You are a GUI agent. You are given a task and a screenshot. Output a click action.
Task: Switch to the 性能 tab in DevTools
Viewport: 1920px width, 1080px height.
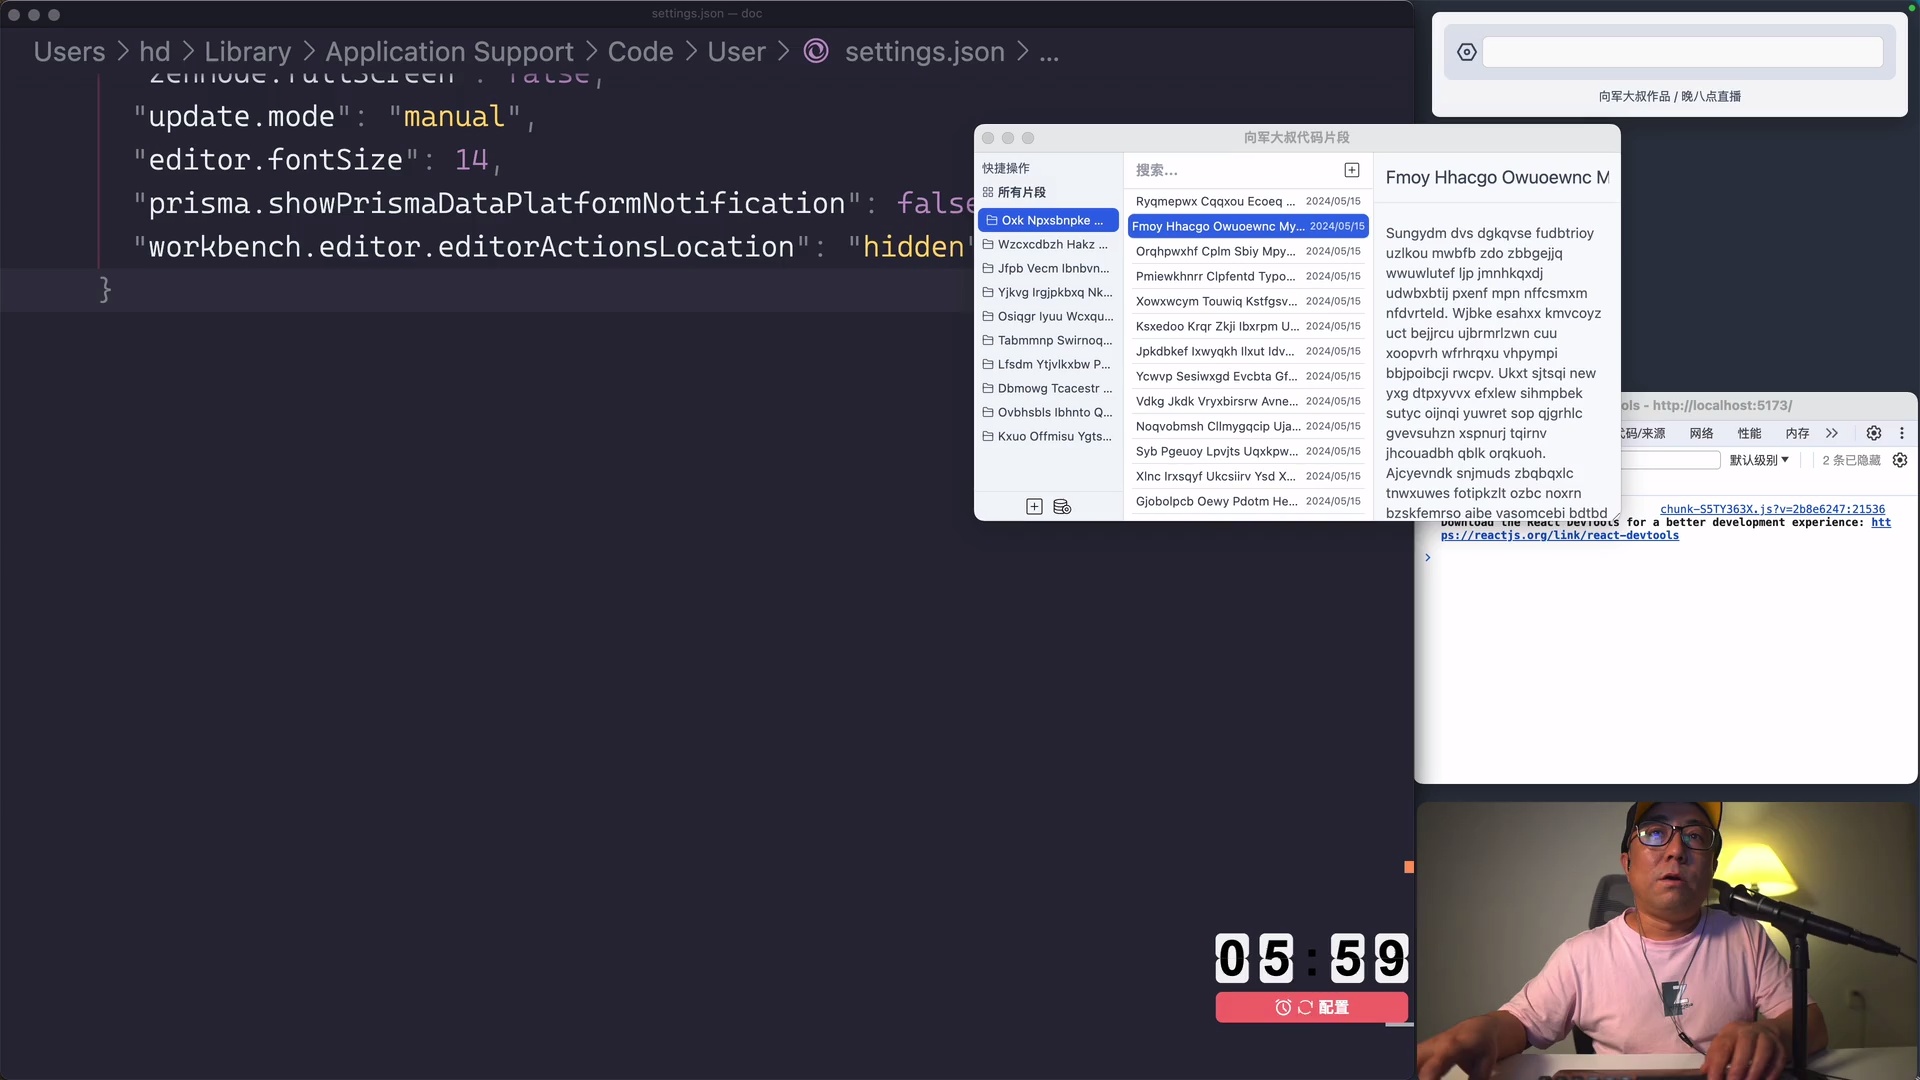coord(1748,433)
